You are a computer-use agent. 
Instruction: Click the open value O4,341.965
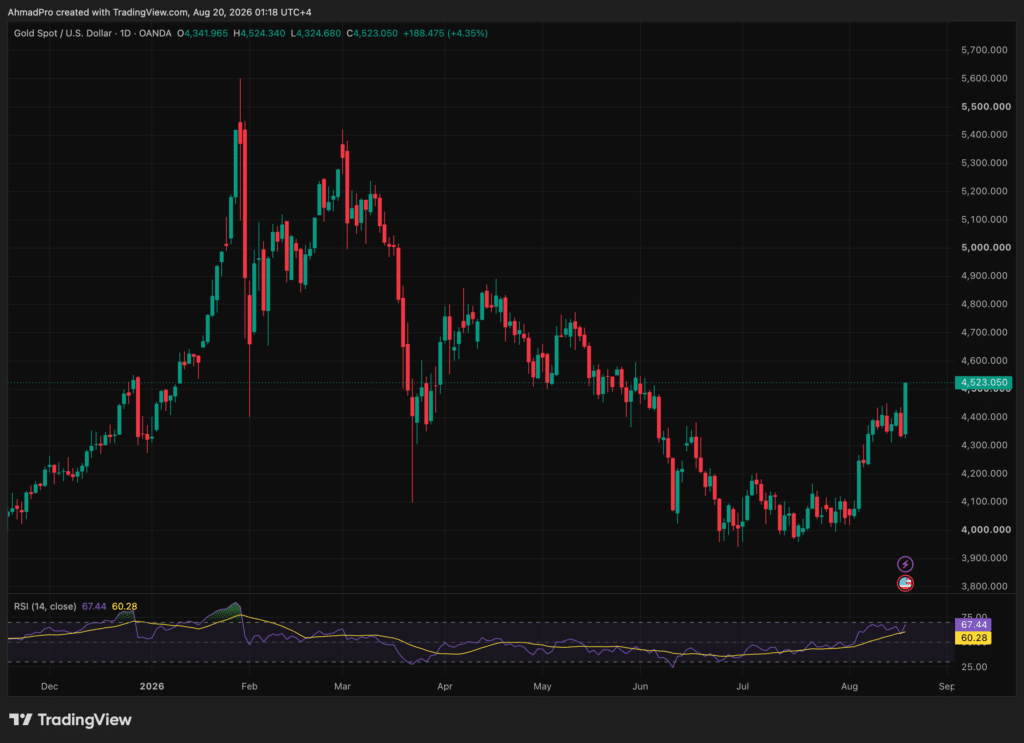202,33
